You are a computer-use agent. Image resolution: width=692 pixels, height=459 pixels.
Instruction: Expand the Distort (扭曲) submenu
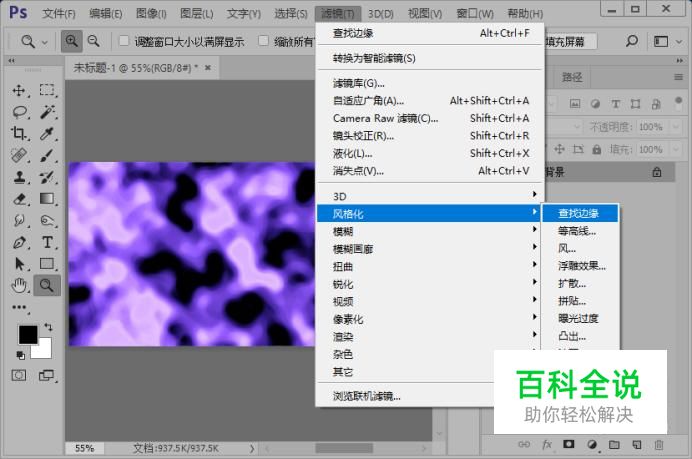[431, 266]
